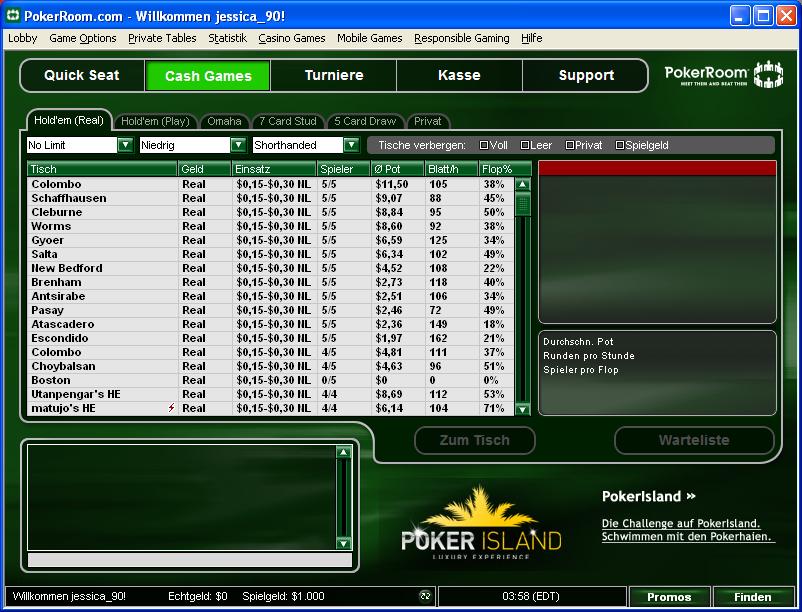Viewport: 802px width, 612px height.
Task: Click the Poker Island palm logo banner
Action: [x=481, y=523]
